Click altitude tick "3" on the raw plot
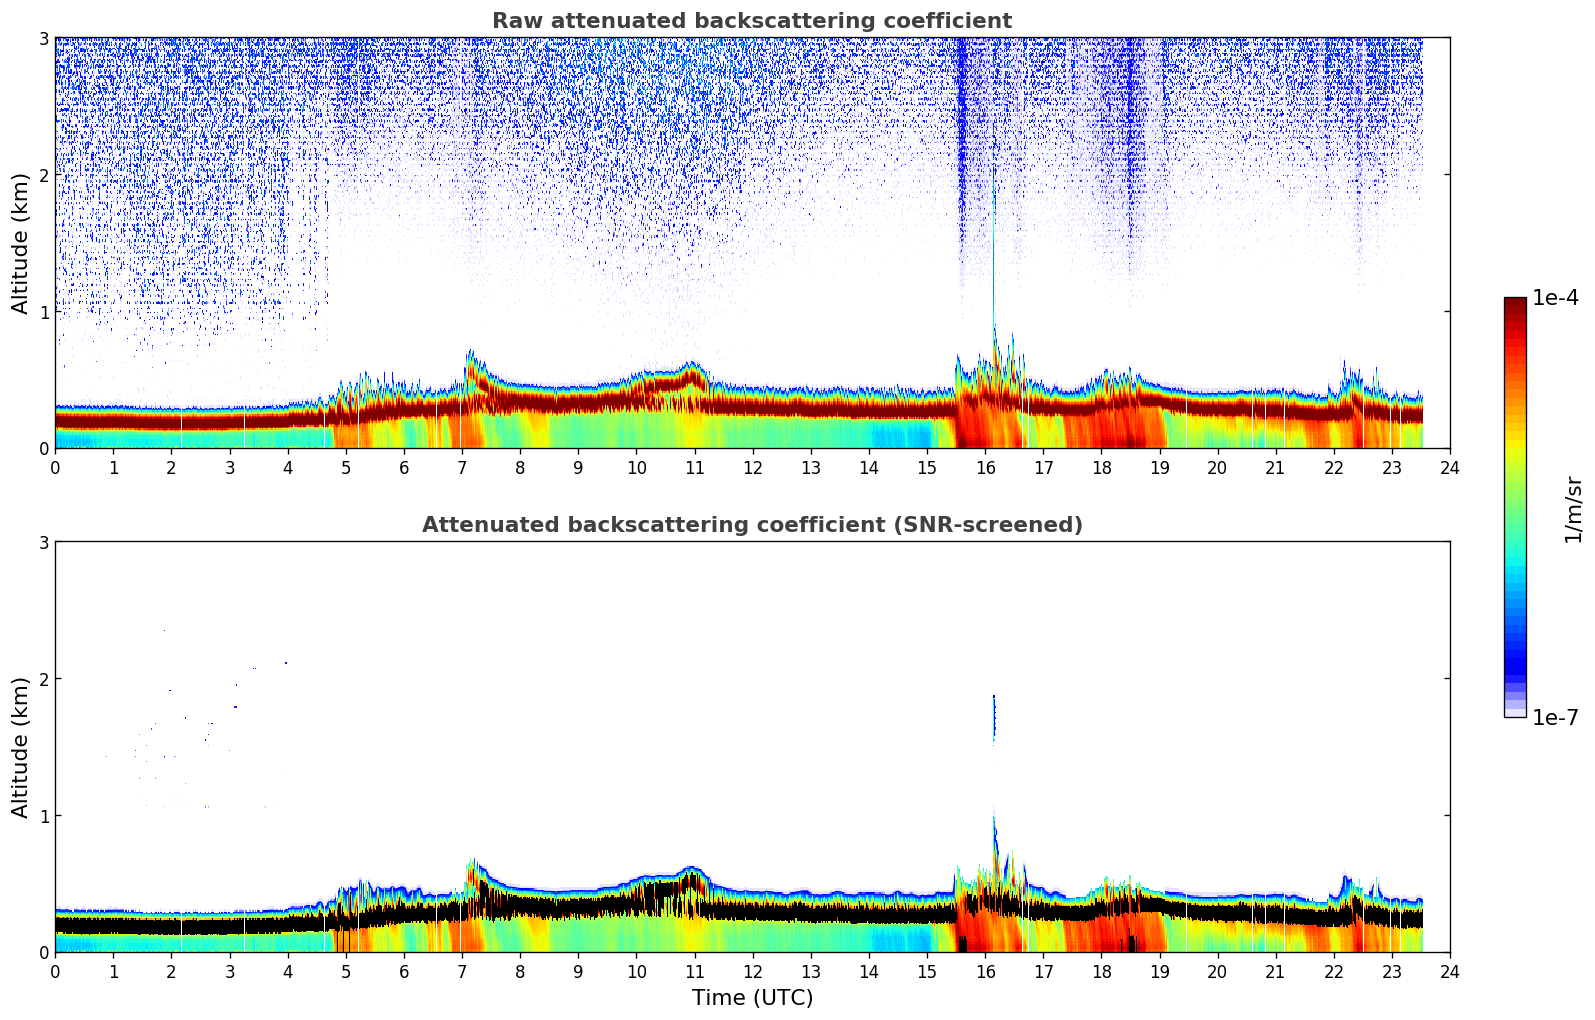Image resolution: width=1595 pixels, height=1020 pixels. 43,38
